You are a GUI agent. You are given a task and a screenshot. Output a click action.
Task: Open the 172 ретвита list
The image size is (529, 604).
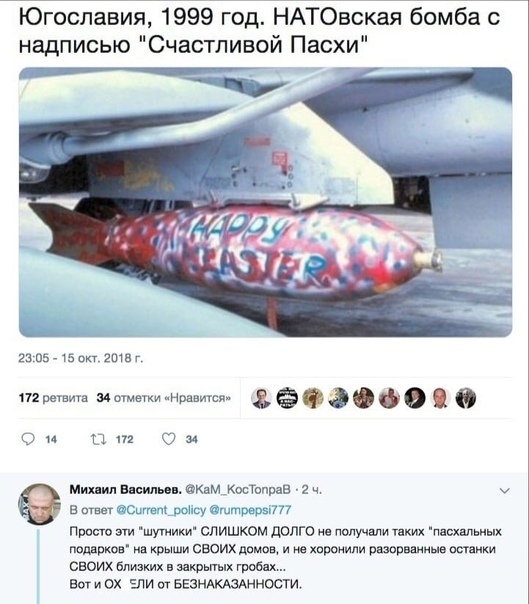[x=53, y=398]
